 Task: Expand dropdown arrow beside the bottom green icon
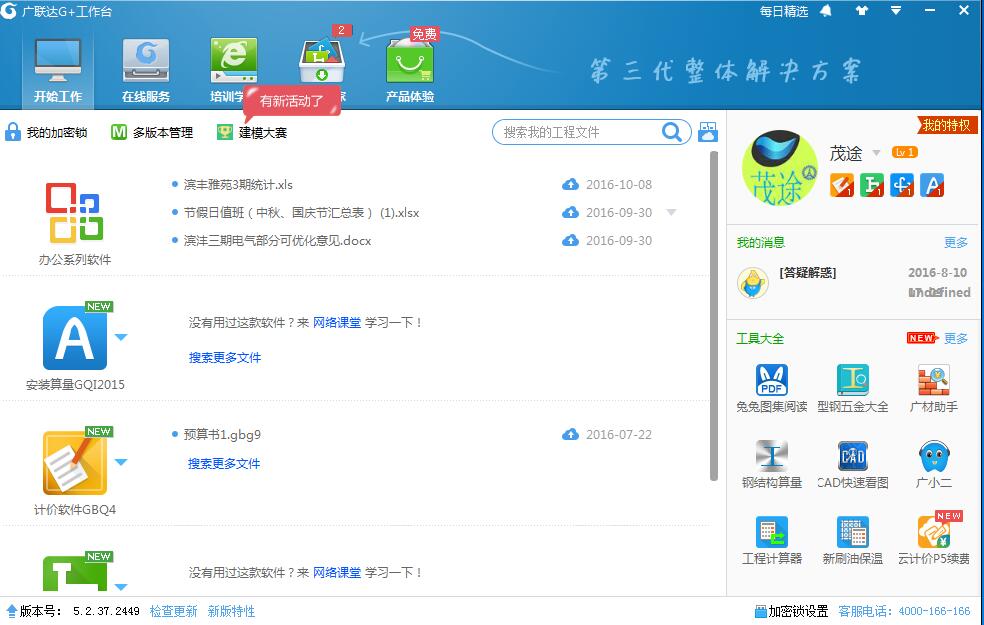point(121,587)
